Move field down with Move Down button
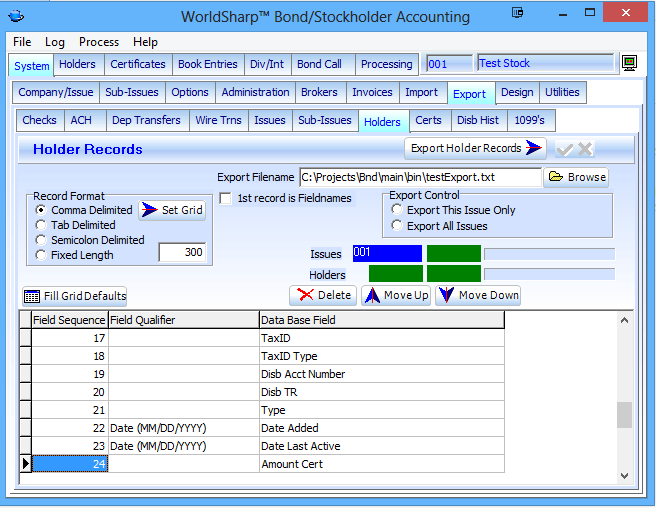This screenshot has height=508, width=656. tap(477, 295)
